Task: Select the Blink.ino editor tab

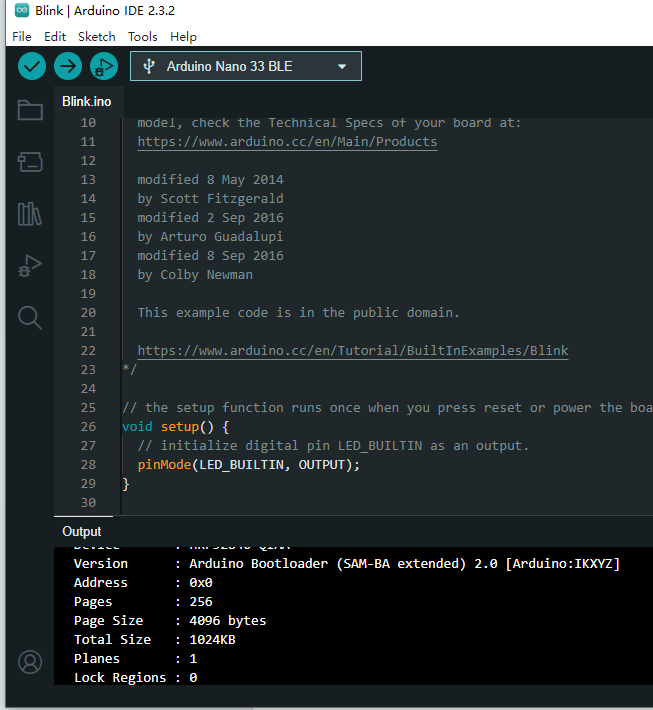Action: (87, 101)
